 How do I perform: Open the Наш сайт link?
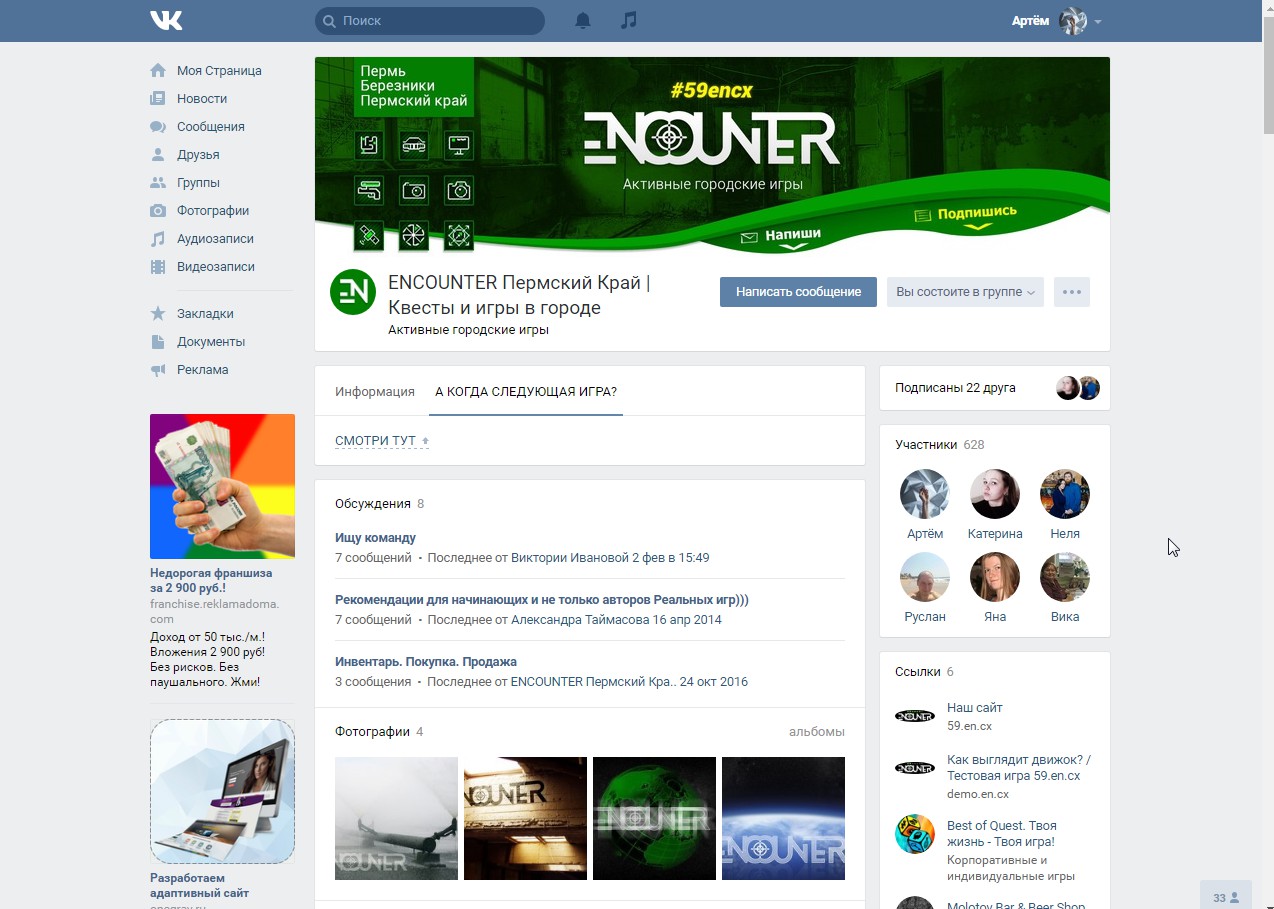[x=975, y=708]
